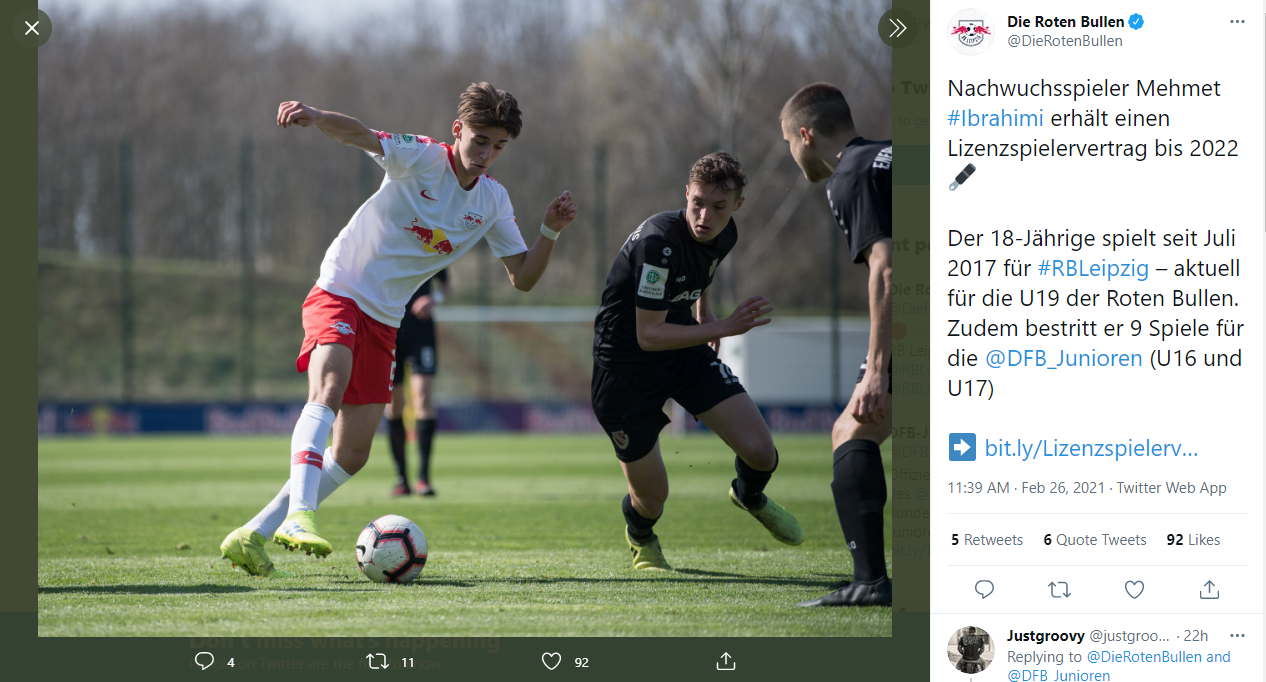Click the share icon below the photo
This screenshot has width=1266, height=682.
726,661
